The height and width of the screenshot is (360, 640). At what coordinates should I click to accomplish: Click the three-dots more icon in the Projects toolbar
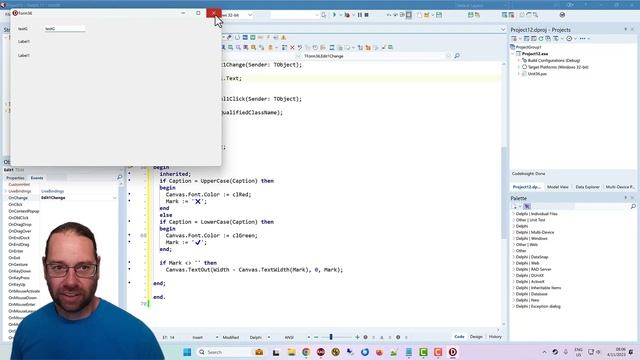[582, 39]
